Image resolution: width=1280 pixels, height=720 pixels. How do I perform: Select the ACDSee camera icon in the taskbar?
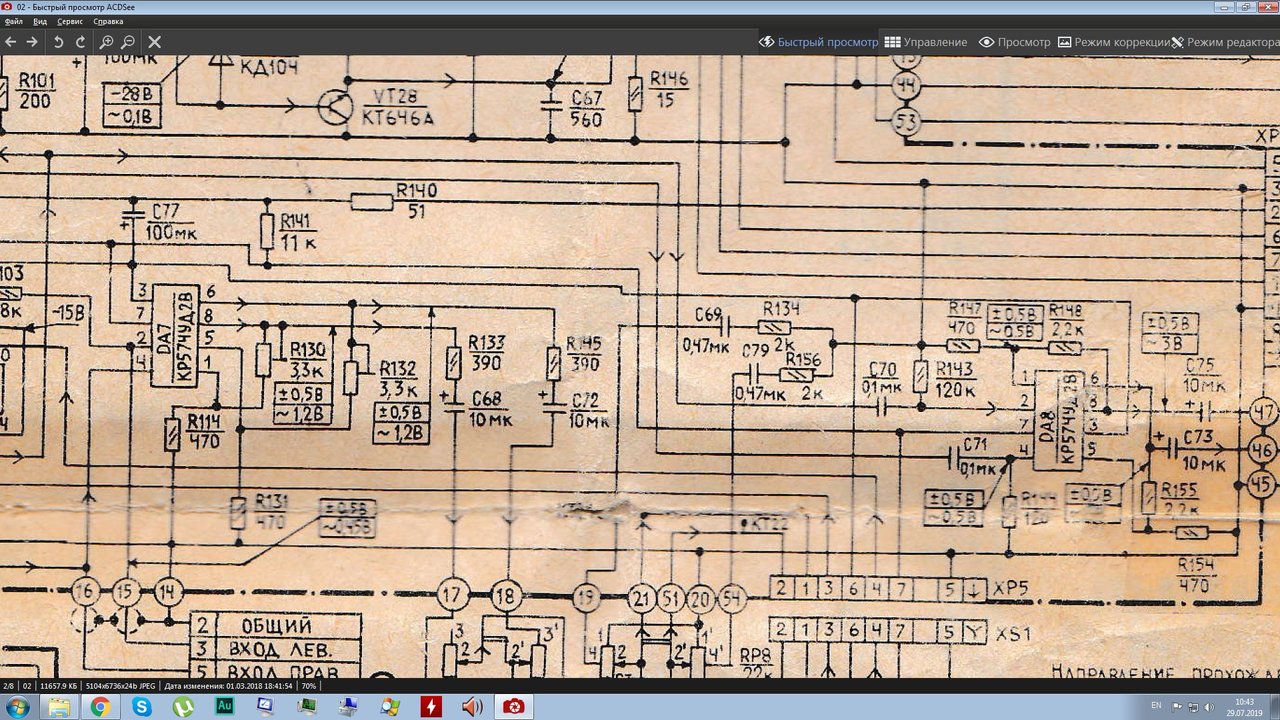pyautogui.click(x=513, y=706)
